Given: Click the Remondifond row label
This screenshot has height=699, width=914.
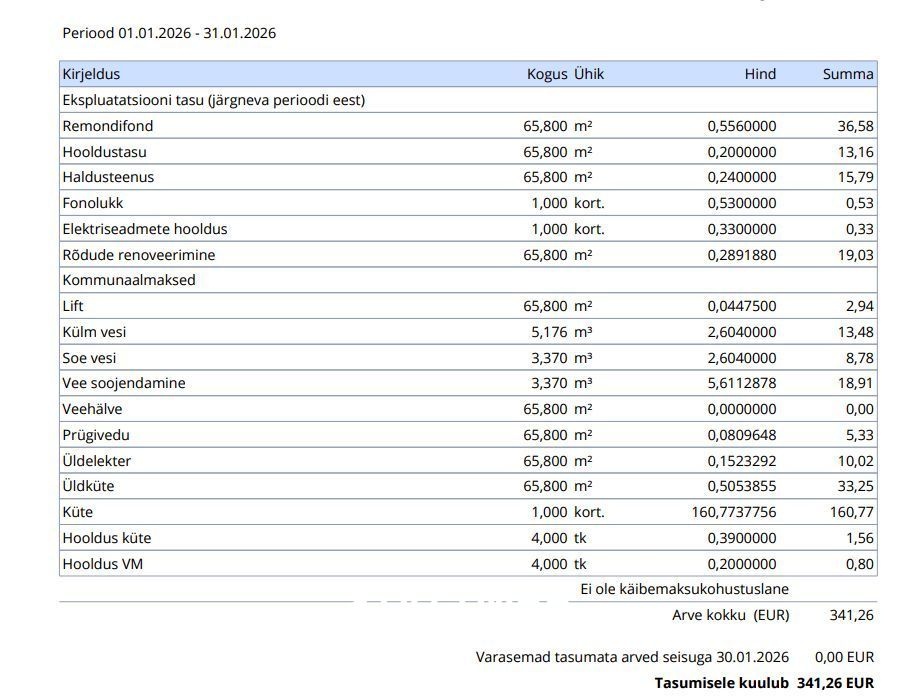Looking at the screenshot, I should (108, 126).
